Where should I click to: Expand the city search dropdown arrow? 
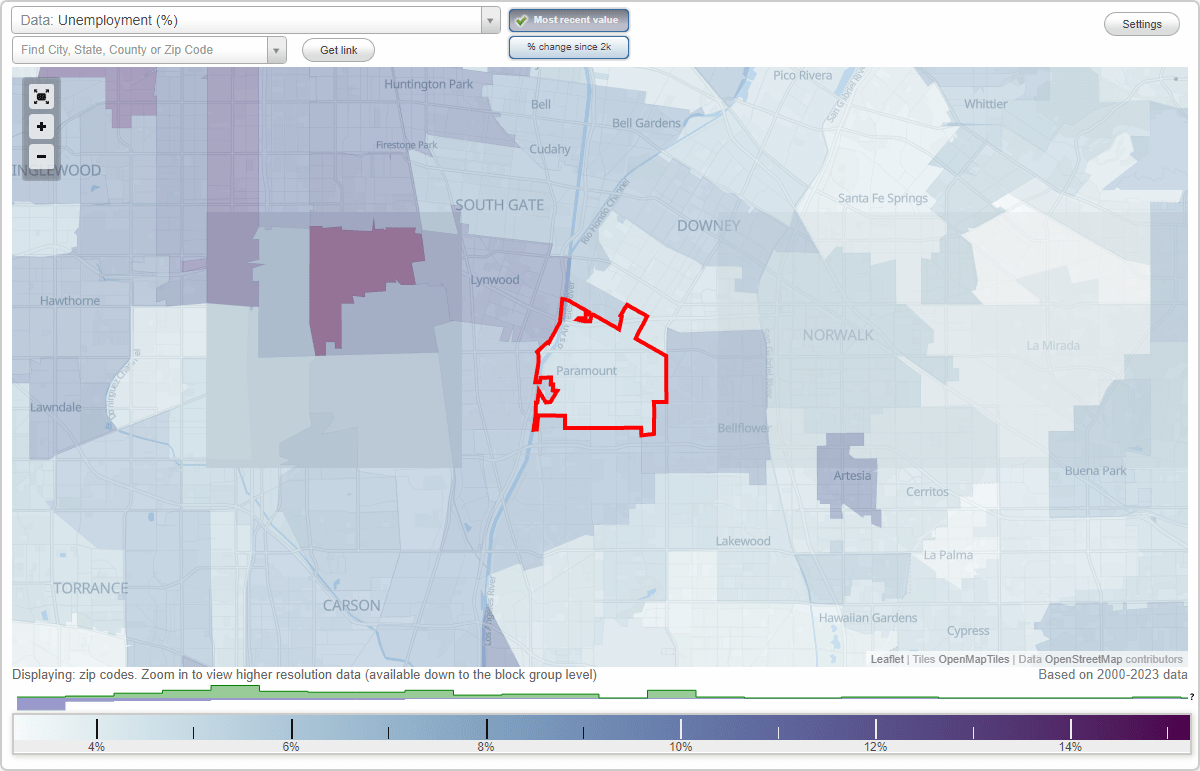[x=277, y=48]
